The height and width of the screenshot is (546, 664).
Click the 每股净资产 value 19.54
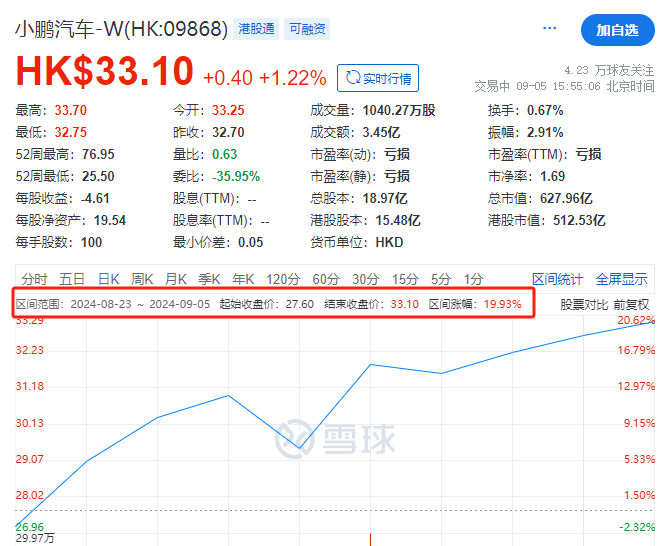[110, 221]
